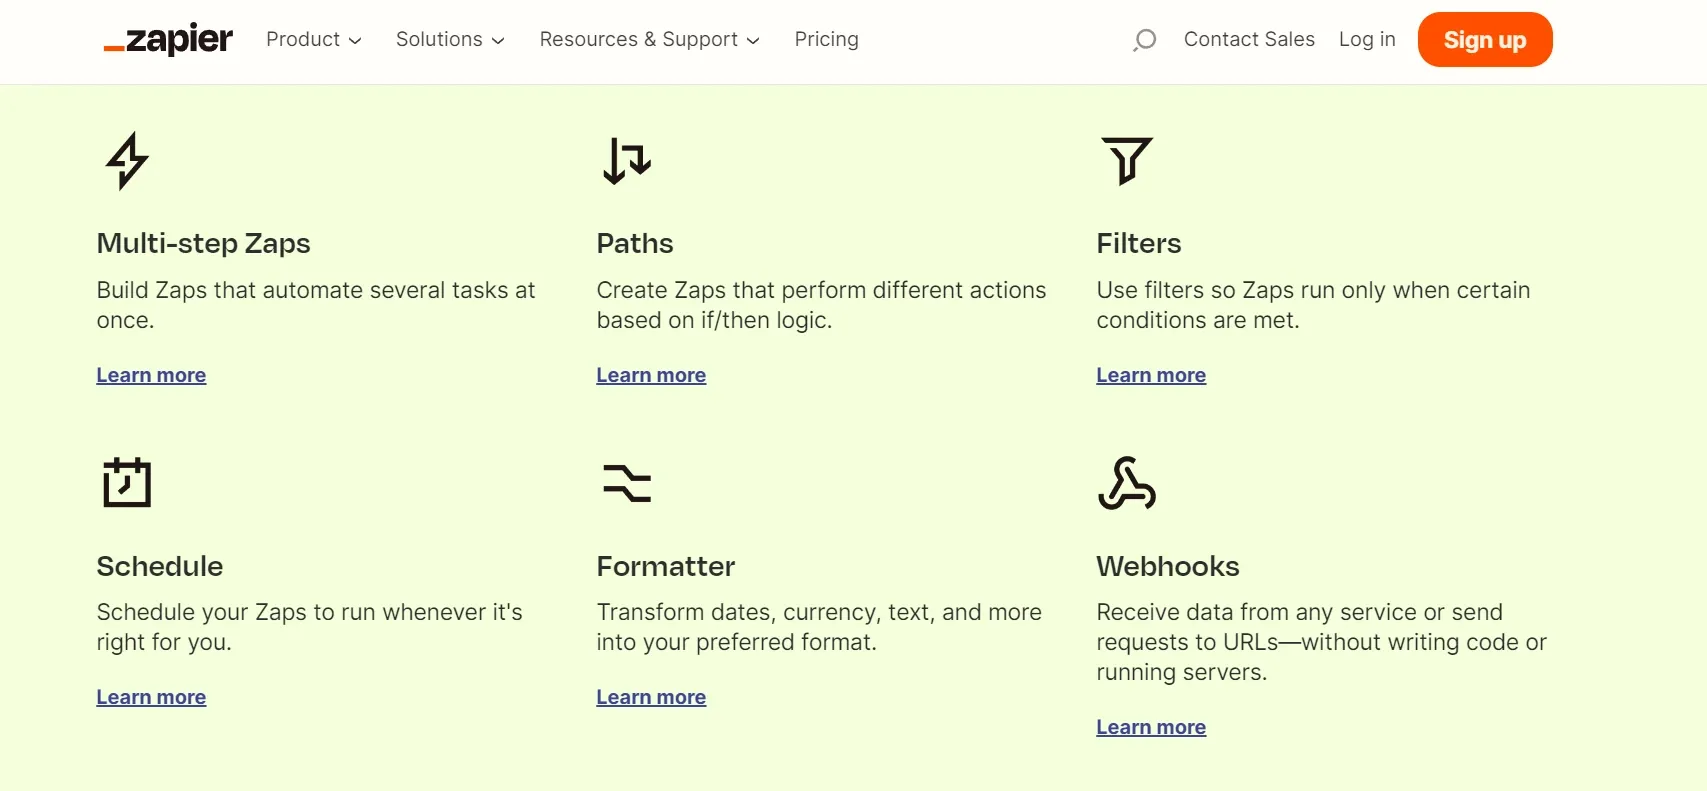Click the Filters heading
The width and height of the screenshot is (1707, 791).
(x=1139, y=244)
